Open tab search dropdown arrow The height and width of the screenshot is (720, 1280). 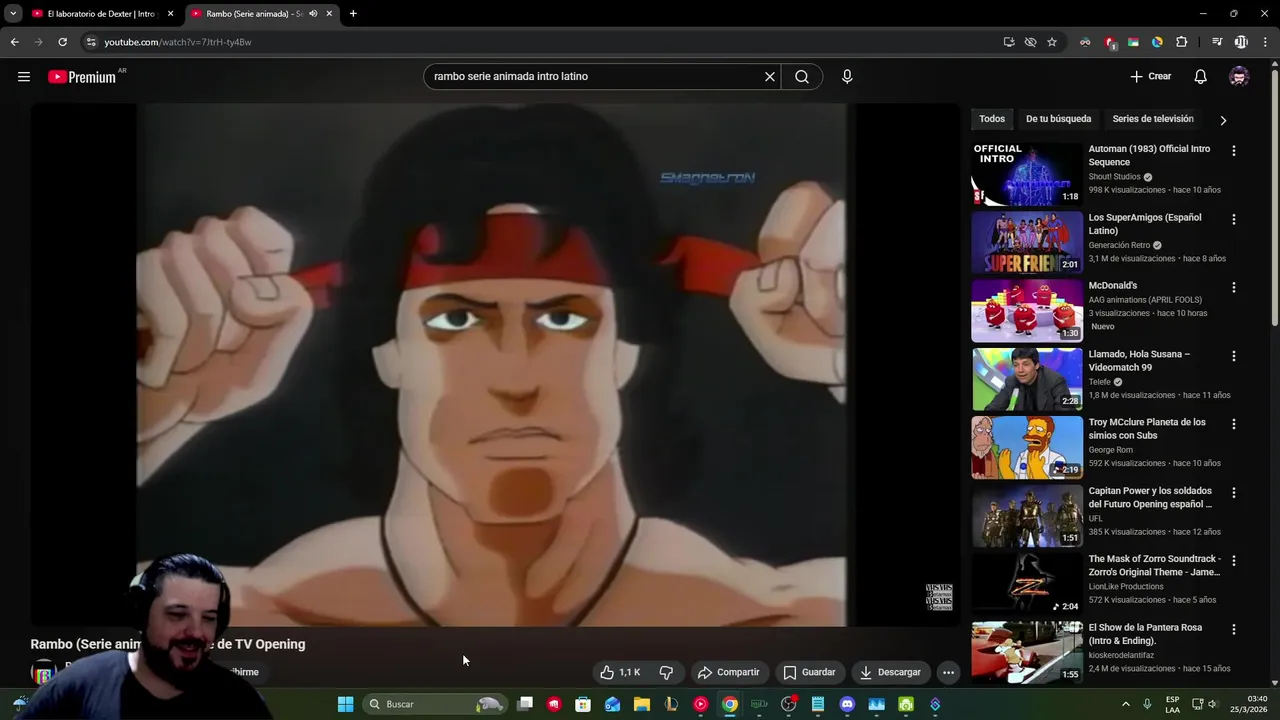13,14
